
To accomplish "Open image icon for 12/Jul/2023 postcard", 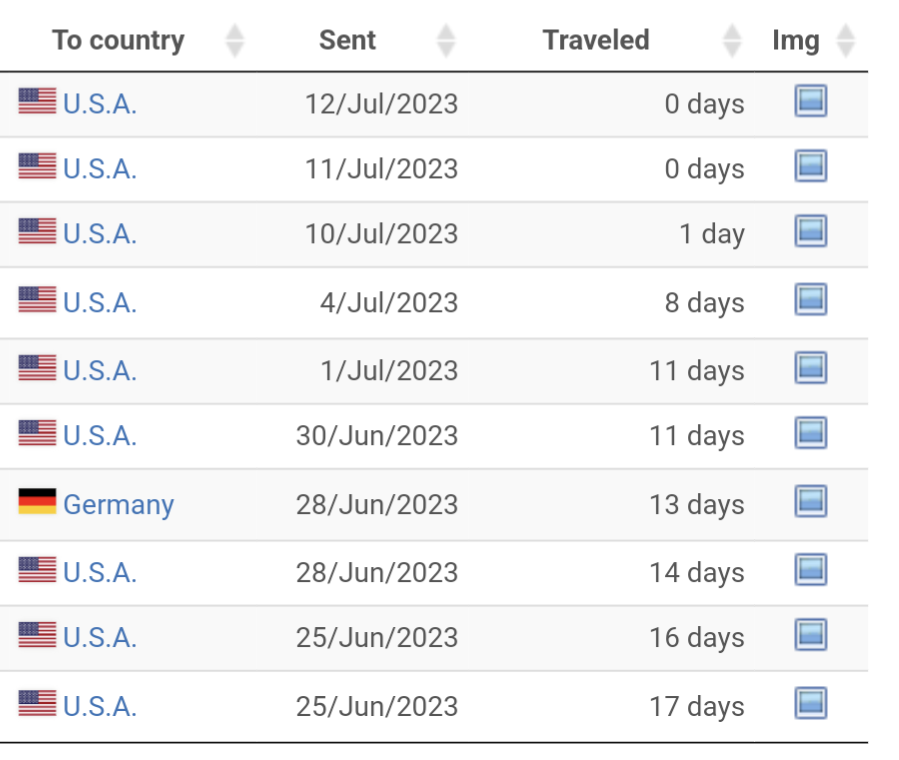I will click(810, 100).
